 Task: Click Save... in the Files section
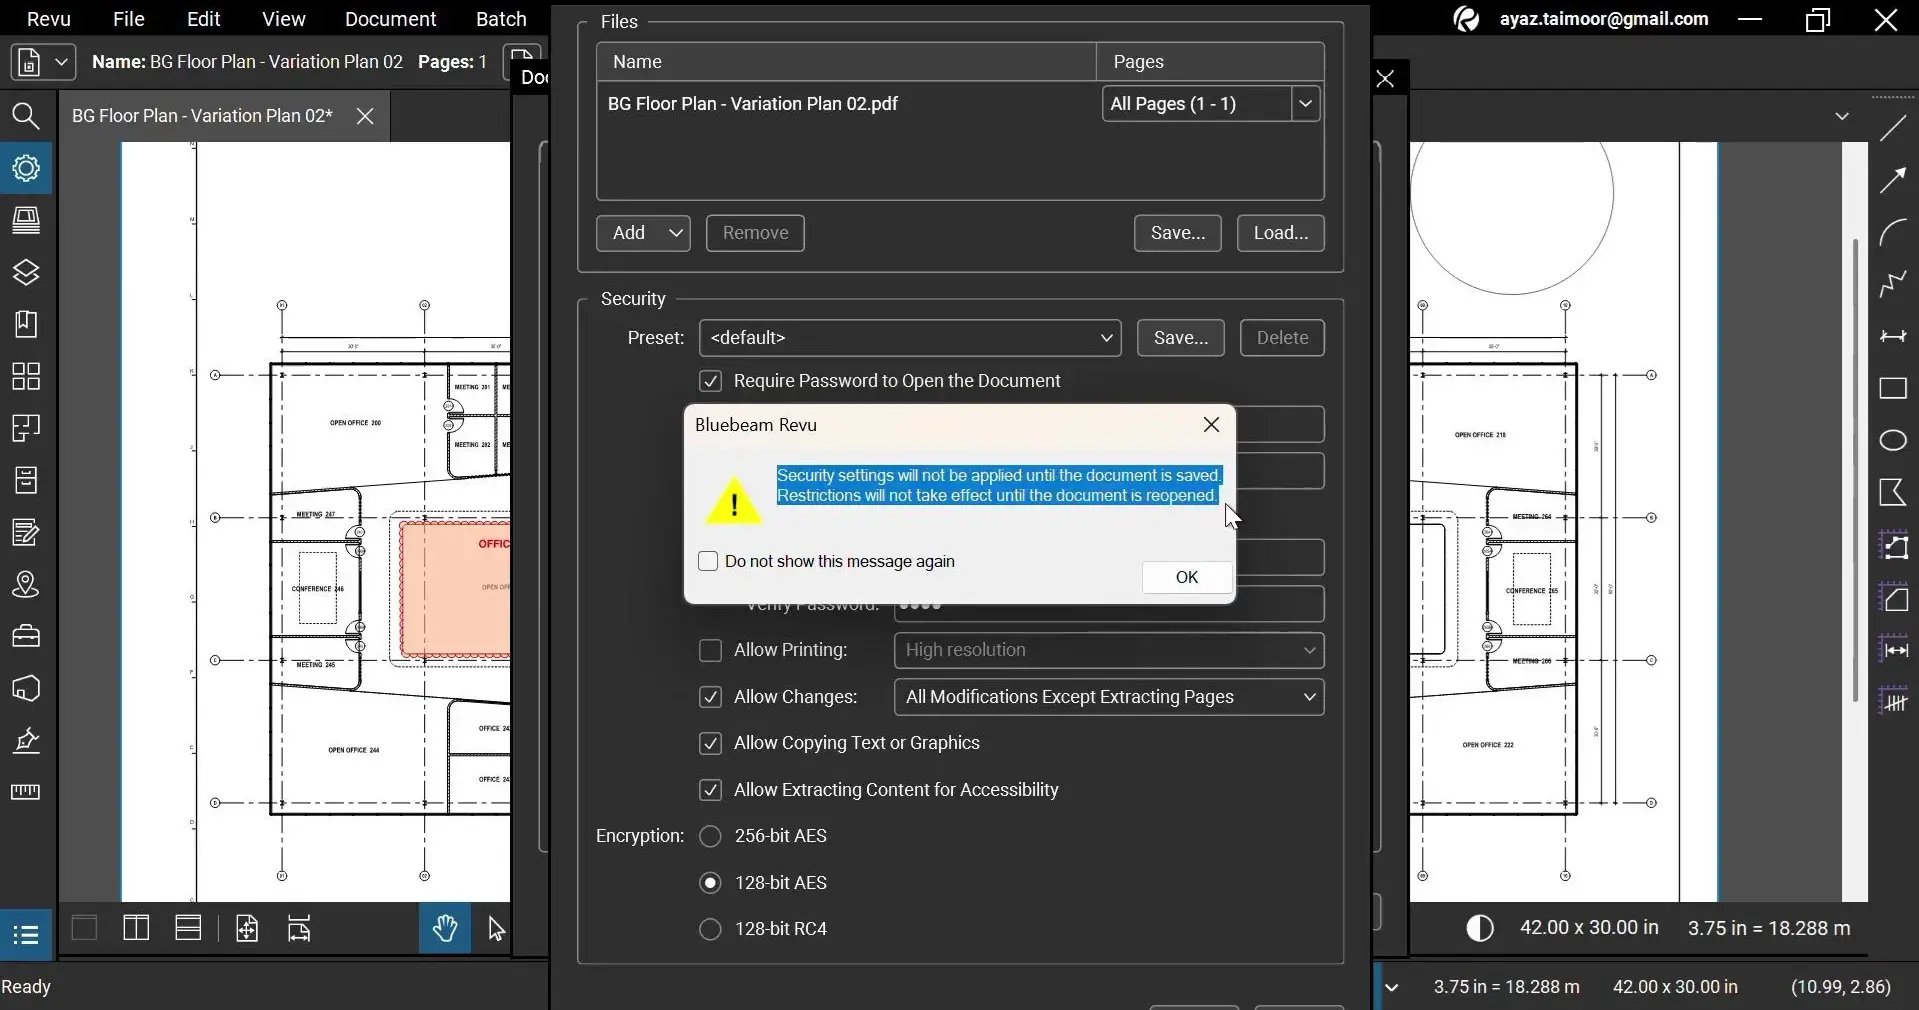[1178, 233]
